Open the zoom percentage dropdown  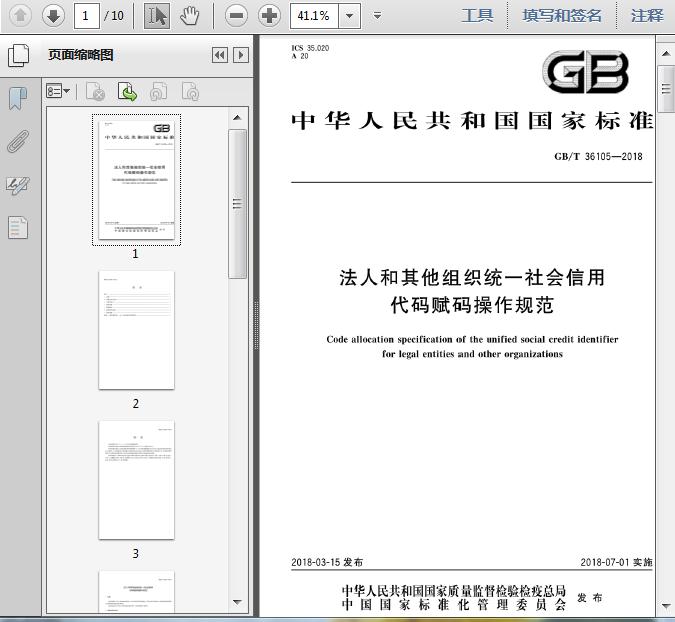[350, 16]
